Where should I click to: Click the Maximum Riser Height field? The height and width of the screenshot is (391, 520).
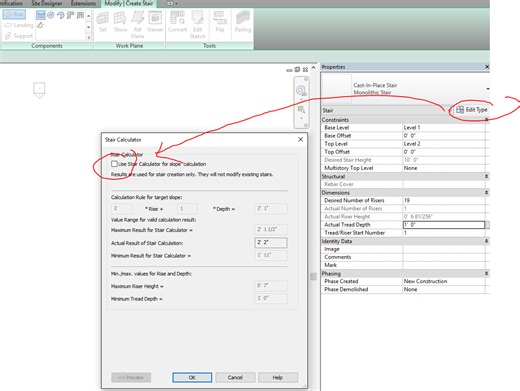(x=271, y=286)
